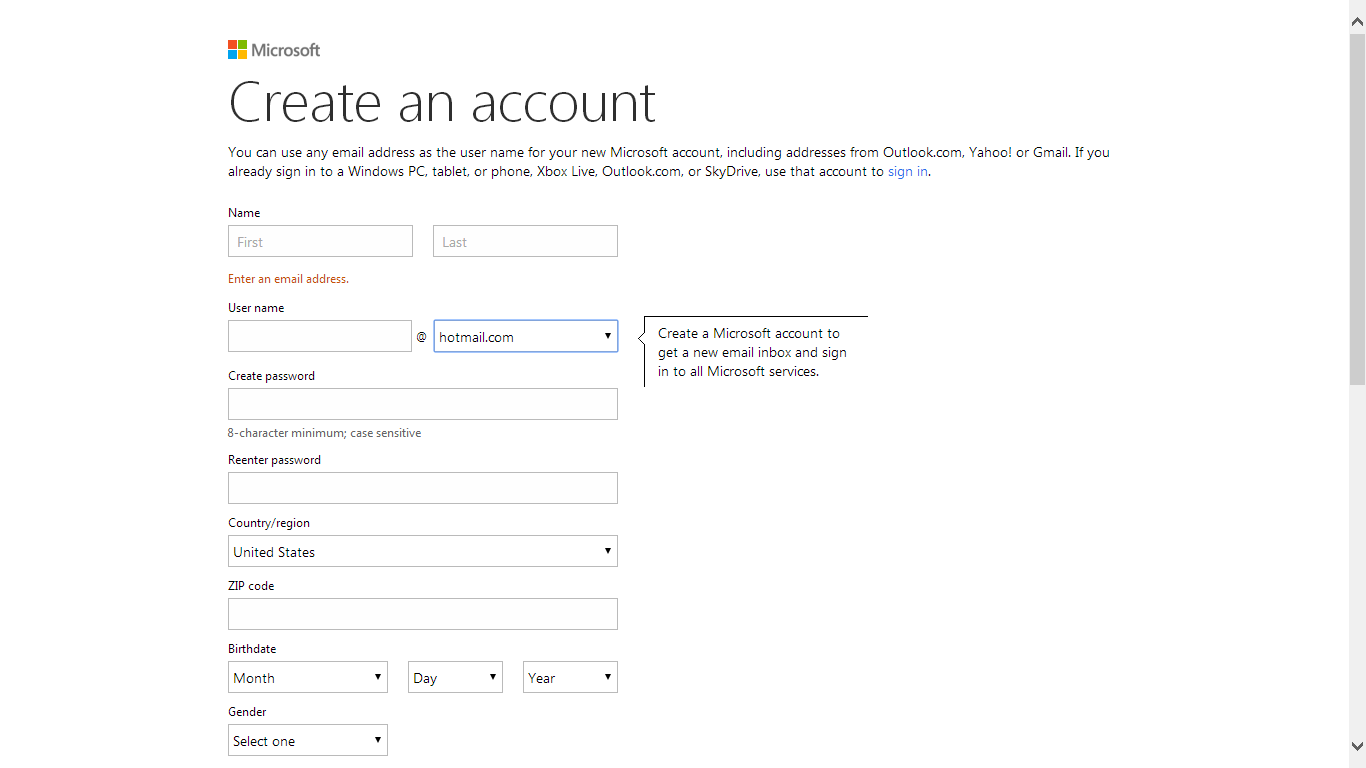Open the sign in link
Screen dimensions: 1366x768
(908, 171)
